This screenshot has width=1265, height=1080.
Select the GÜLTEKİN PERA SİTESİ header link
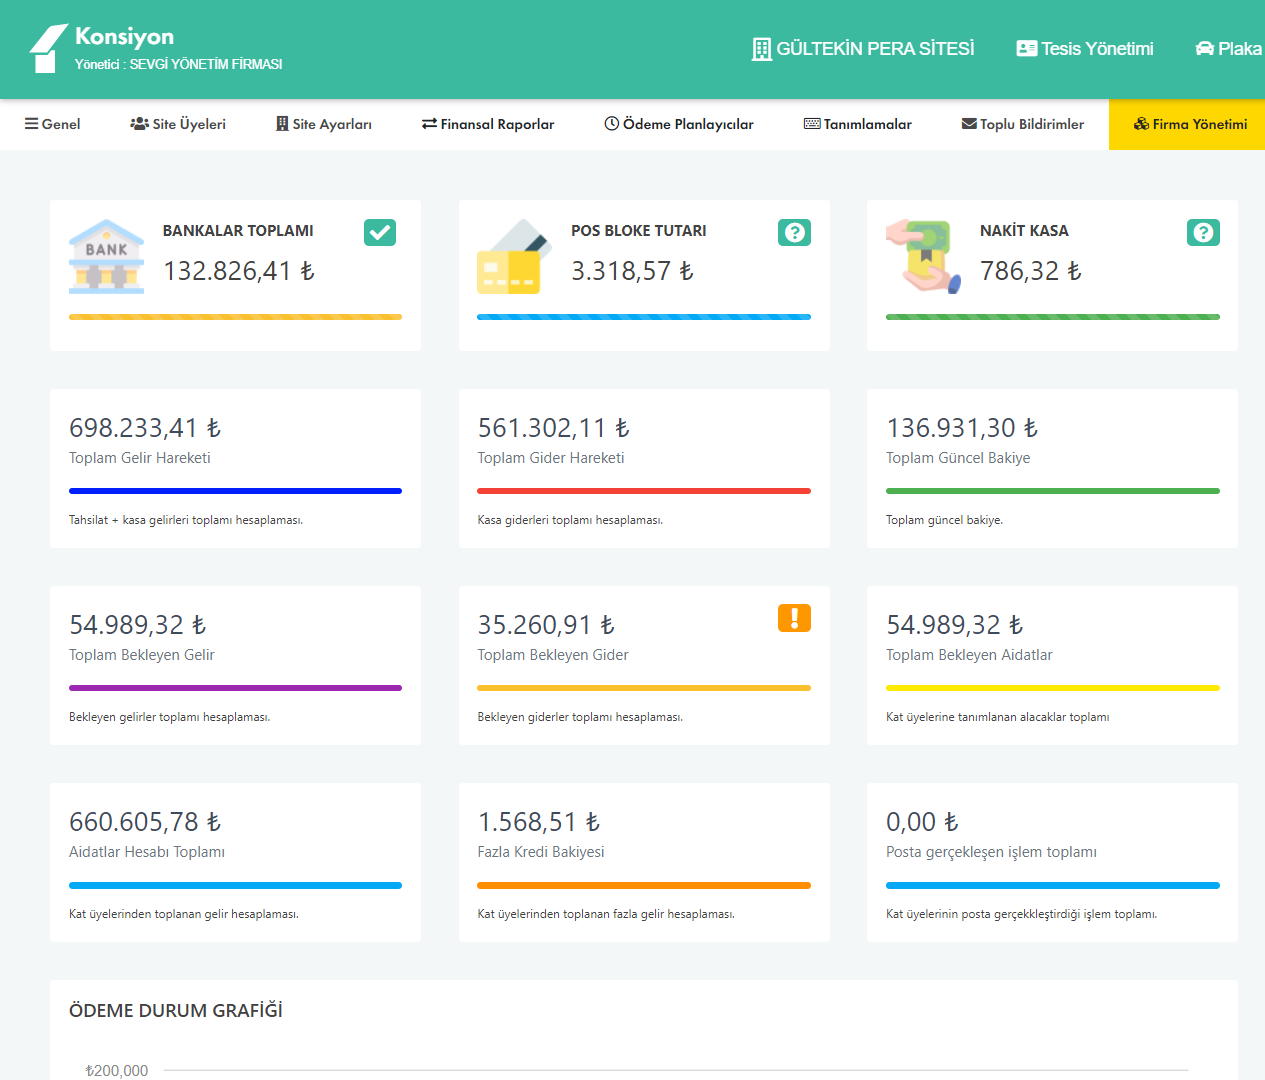pos(863,48)
